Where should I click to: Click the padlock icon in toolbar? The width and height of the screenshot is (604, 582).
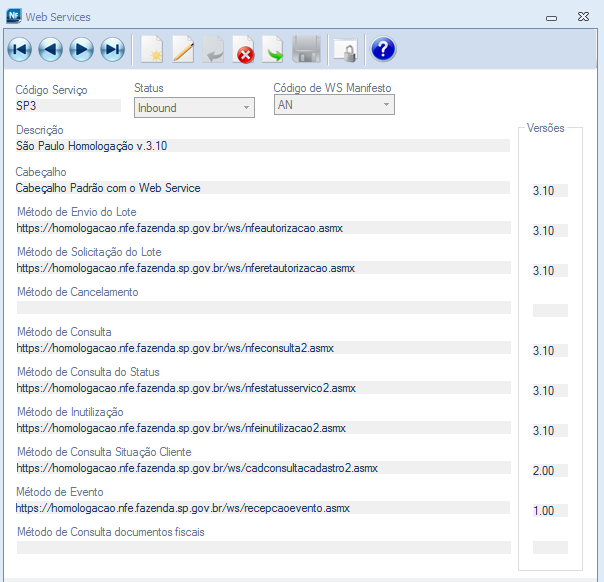pyautogui.click(x=345, y=49)
